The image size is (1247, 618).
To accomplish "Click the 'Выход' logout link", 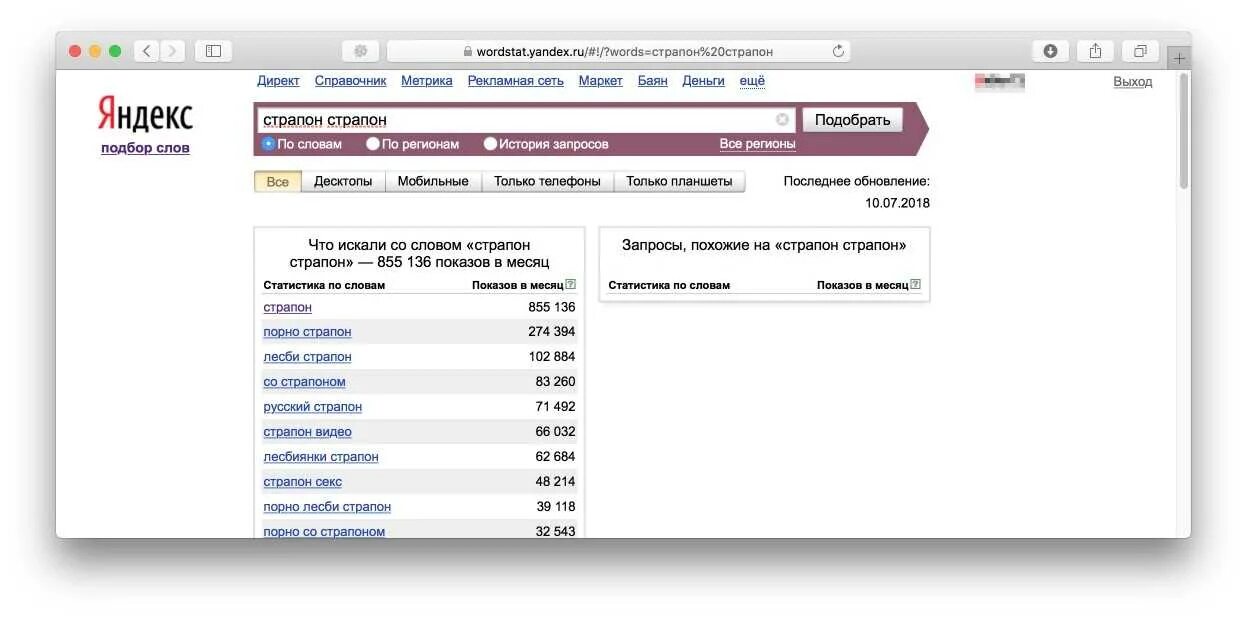I will tap(1133, 82).
